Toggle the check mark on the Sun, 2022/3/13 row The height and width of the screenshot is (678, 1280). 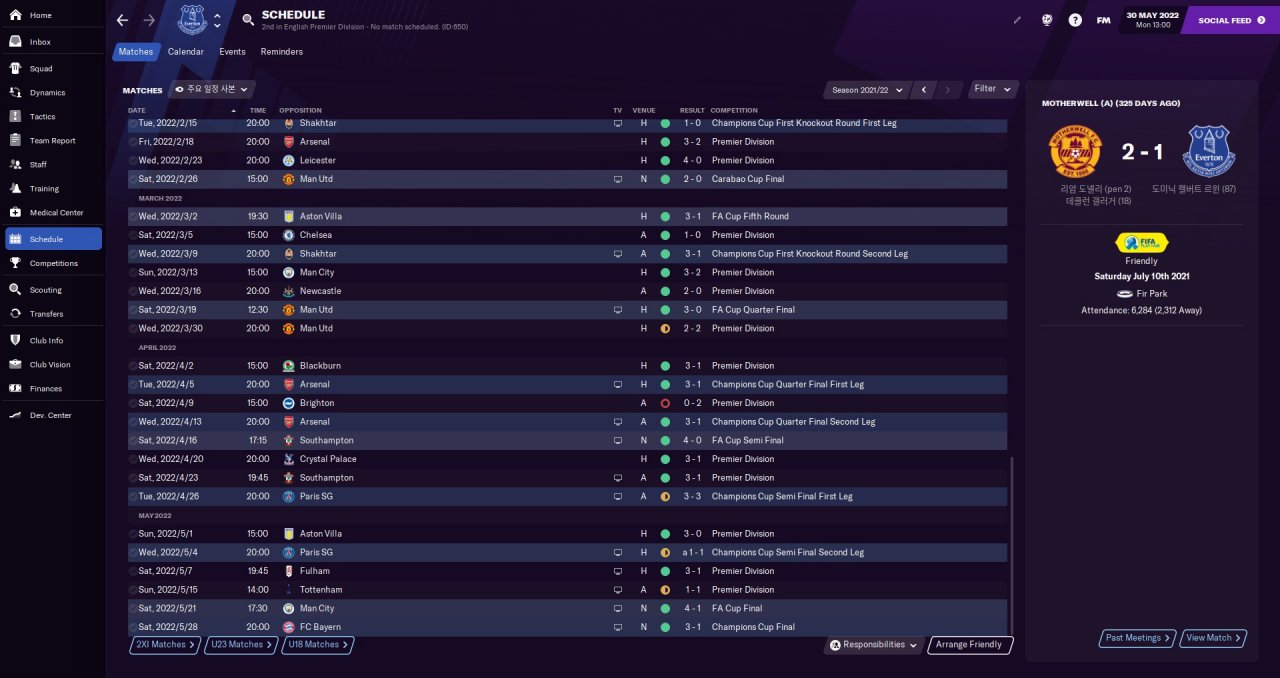[x=133, y=272]
